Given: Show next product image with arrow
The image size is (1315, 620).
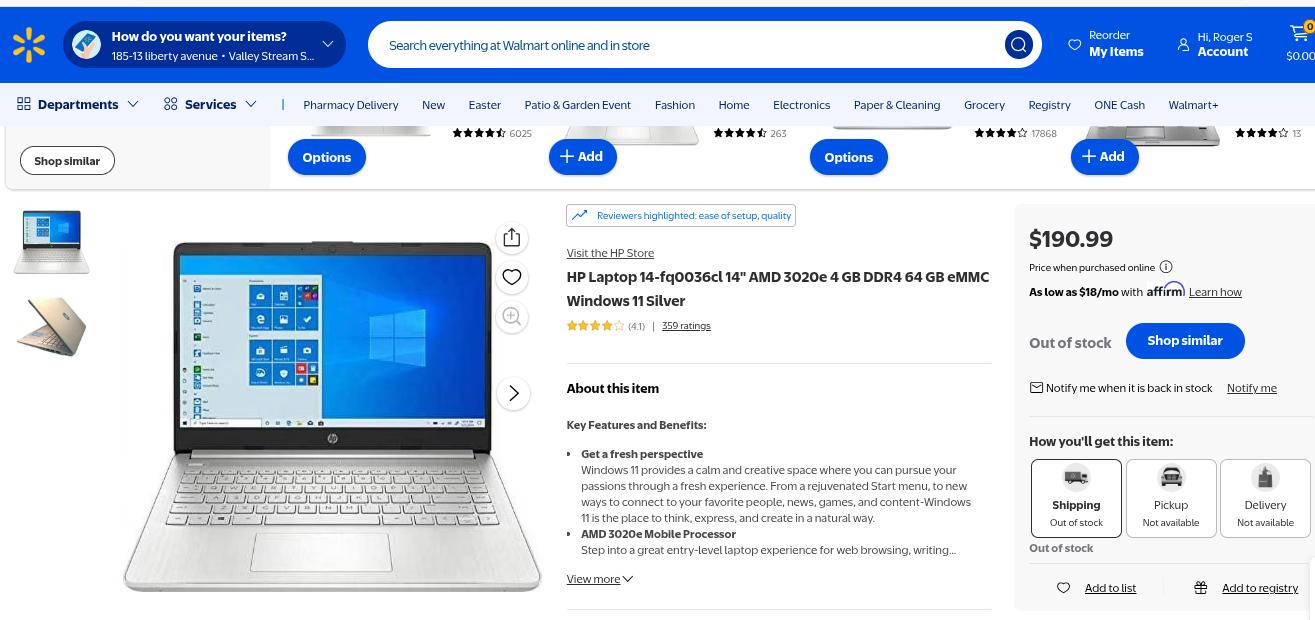Looking at the screenshot, I should pos(513,393).
